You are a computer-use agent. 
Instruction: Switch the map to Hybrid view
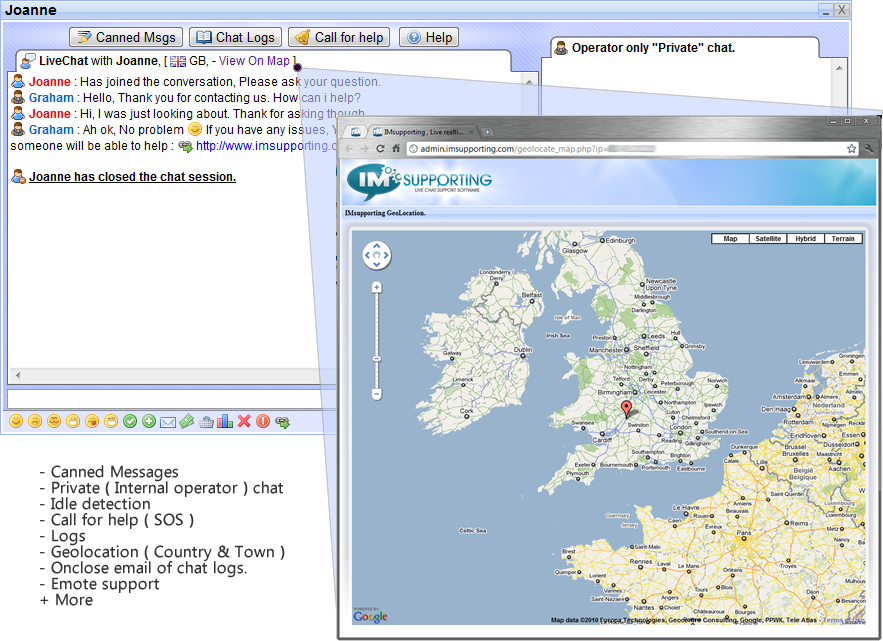point(805,239)
